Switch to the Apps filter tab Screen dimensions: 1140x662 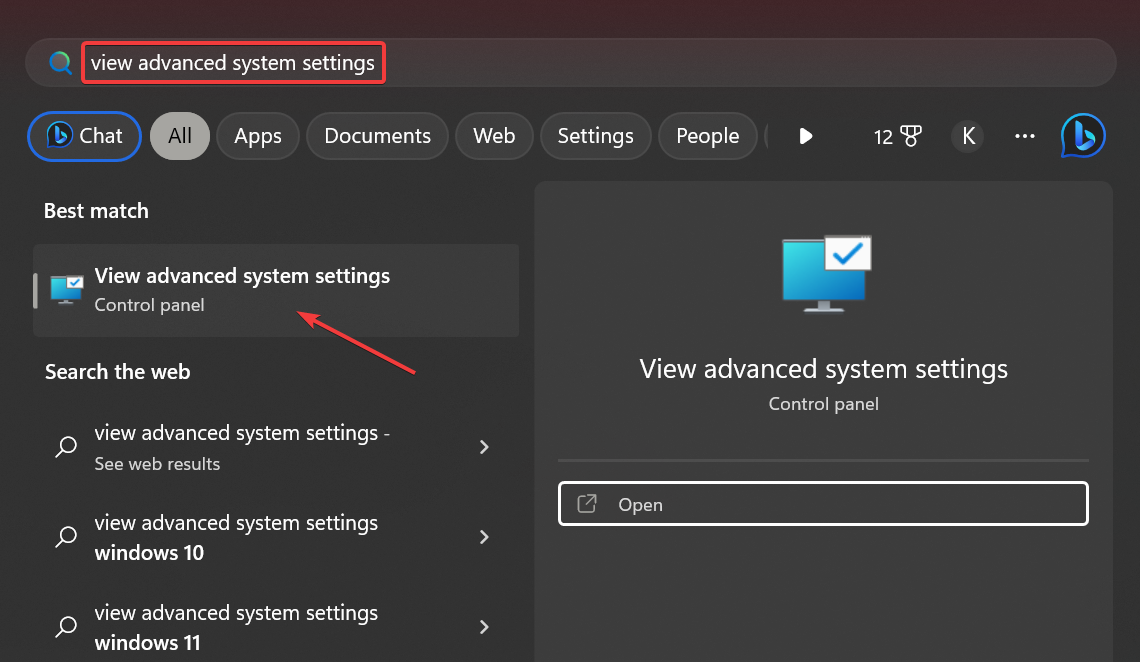click(x=258, y=136)
